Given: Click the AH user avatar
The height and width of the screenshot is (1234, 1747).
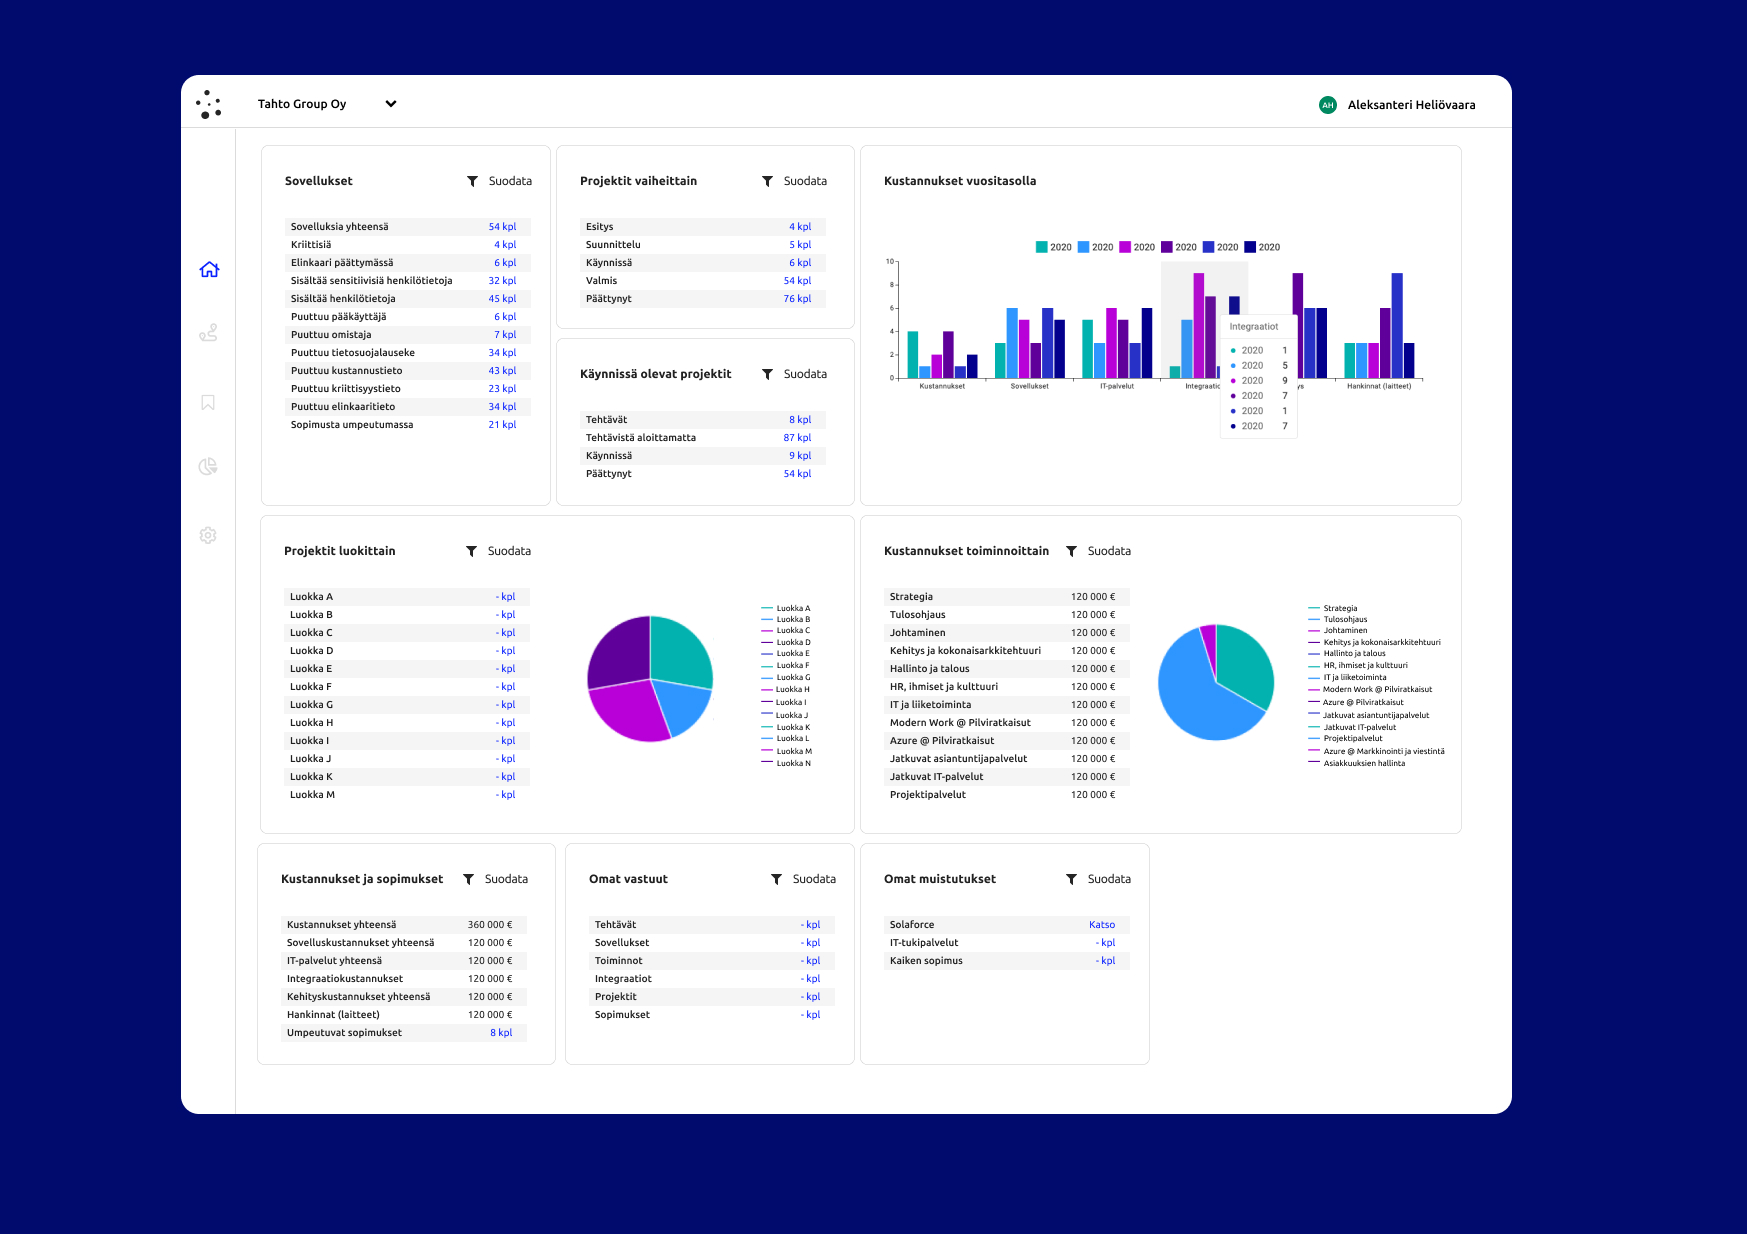Looking at the screenshot, I should (1328, 105).
